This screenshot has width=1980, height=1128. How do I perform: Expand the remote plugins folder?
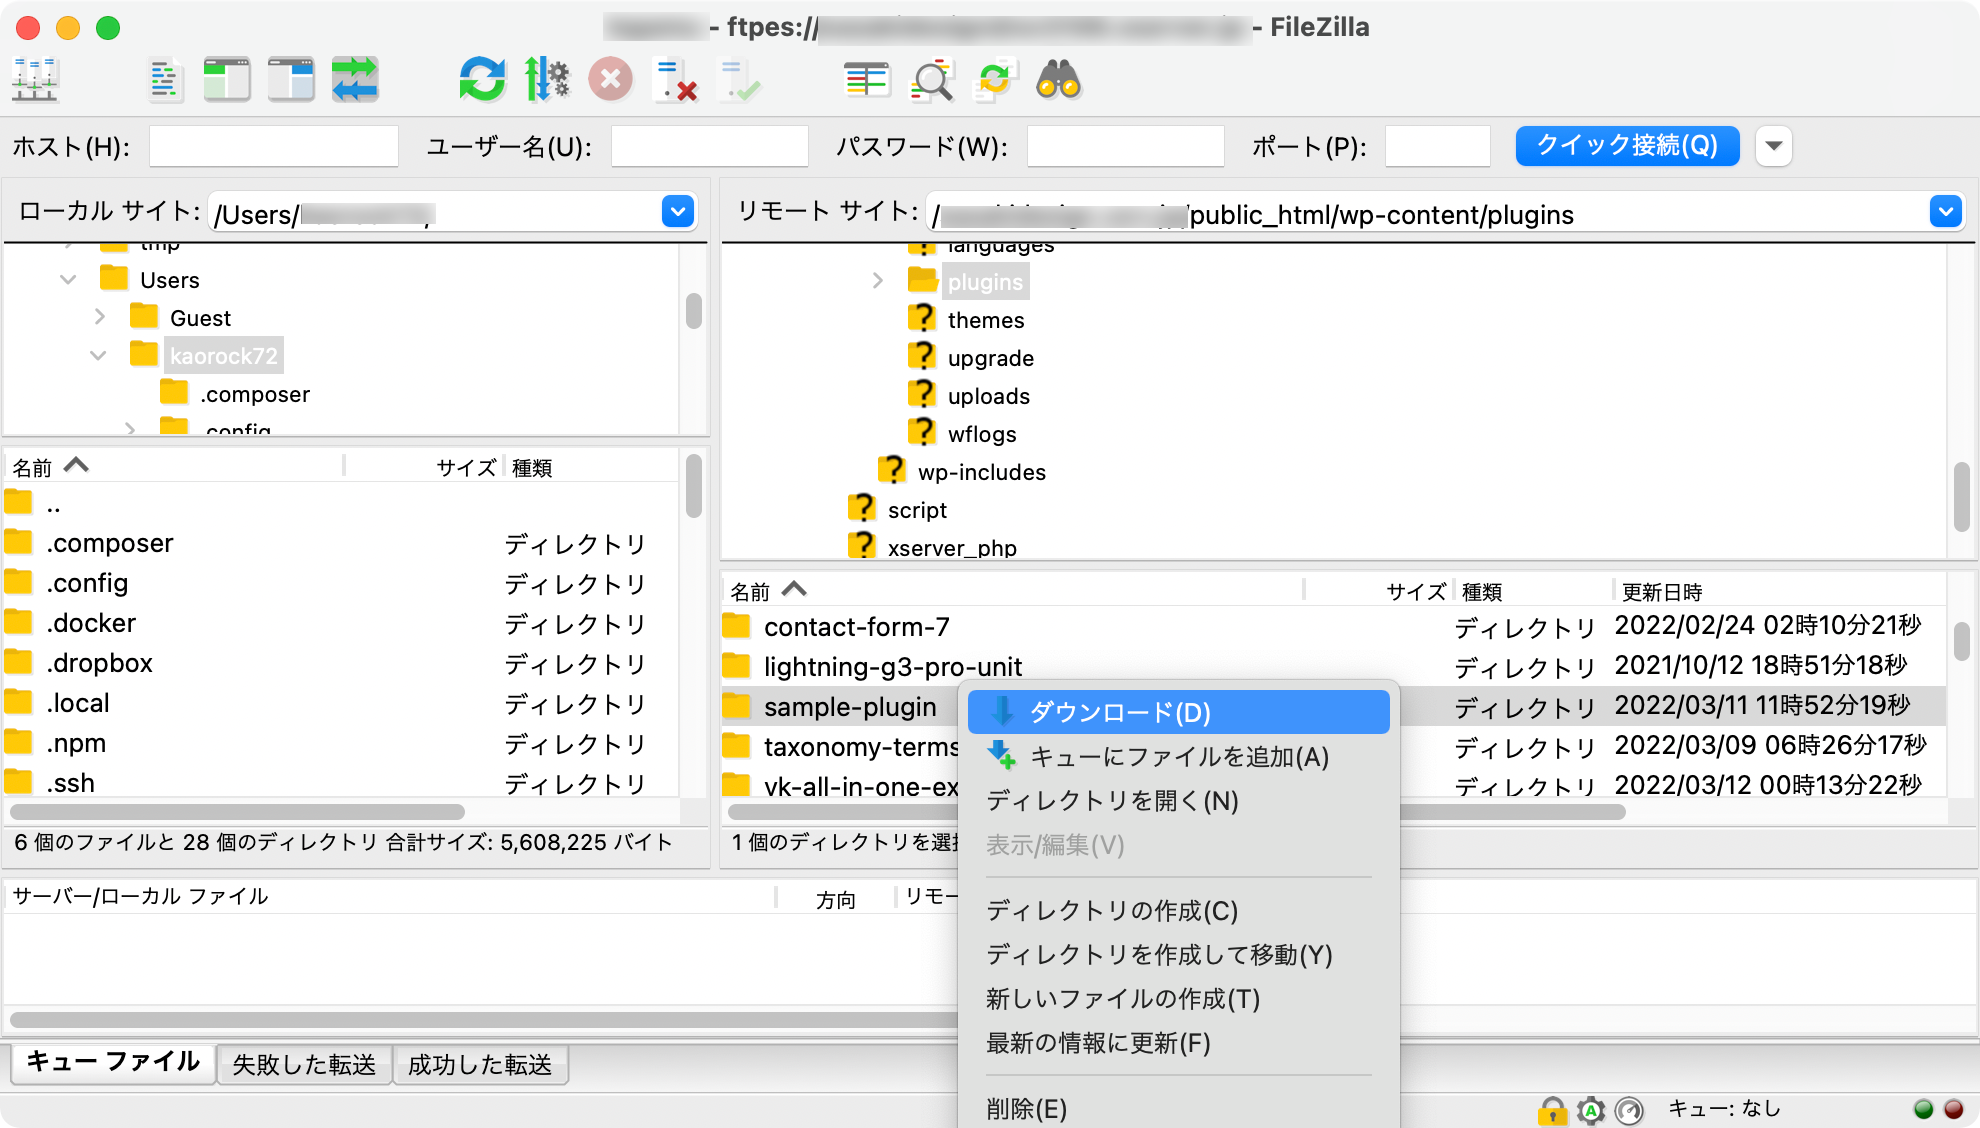pos(877,281)
